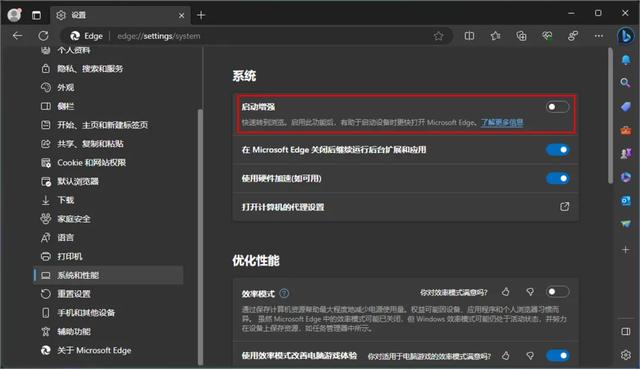Open the Games chess-piece sidebar icon

625,153
